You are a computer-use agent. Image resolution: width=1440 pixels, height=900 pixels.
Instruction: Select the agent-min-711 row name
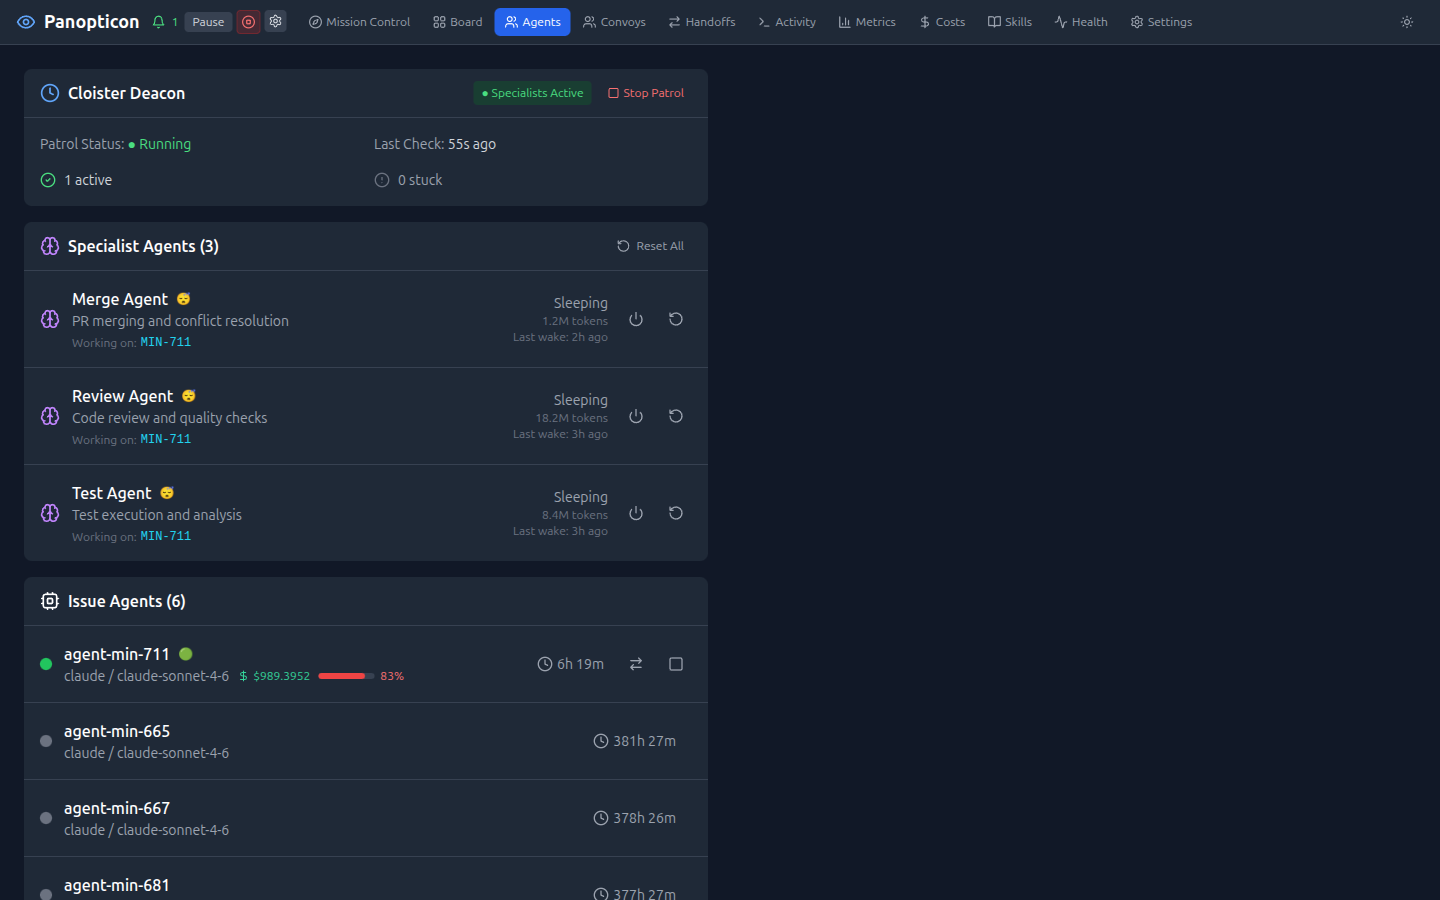pyautogui.click(x=117, y=654)
